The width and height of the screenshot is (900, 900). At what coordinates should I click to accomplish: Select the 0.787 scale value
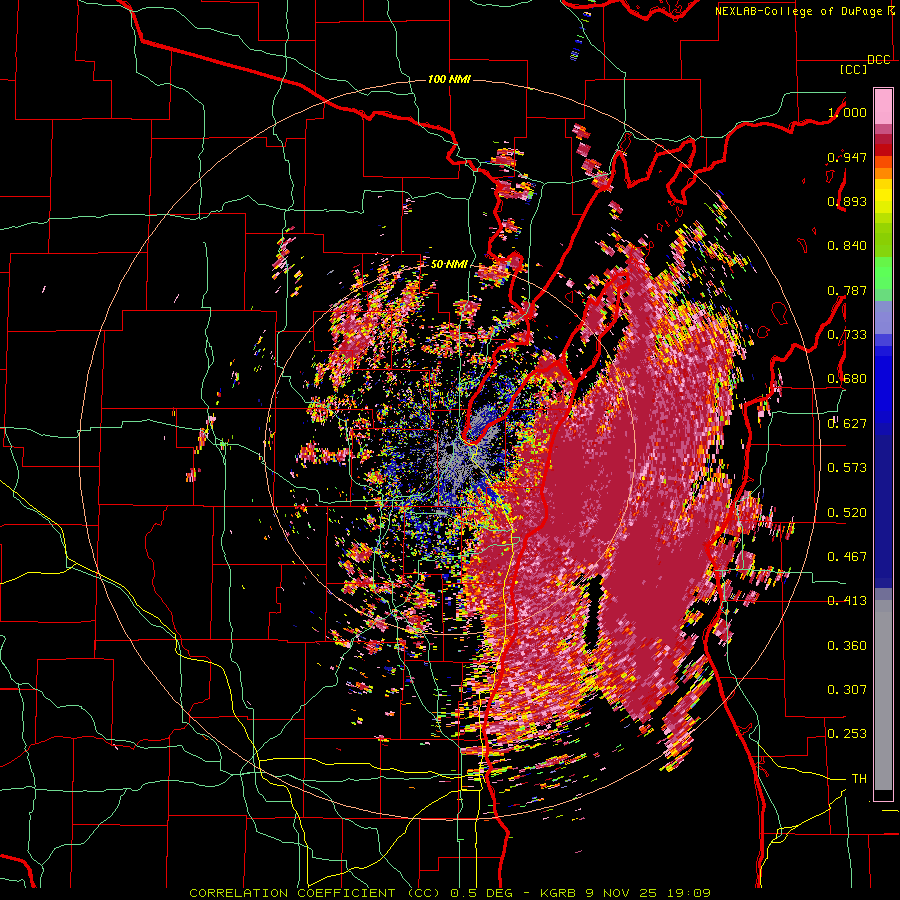(847, 290)
